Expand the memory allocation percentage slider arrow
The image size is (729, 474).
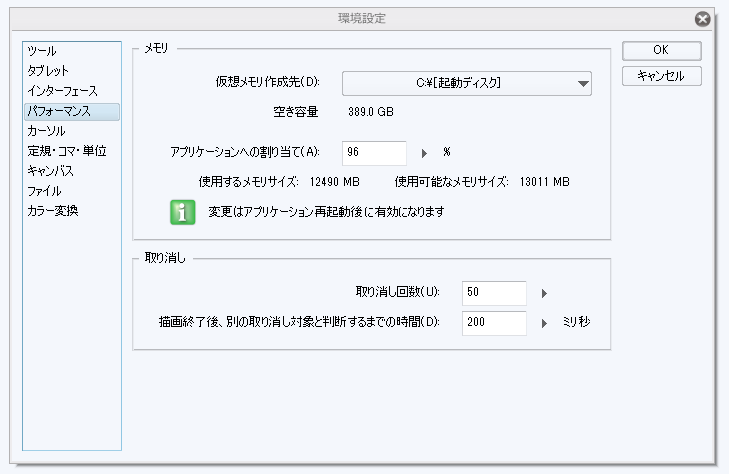click(425, 153)
